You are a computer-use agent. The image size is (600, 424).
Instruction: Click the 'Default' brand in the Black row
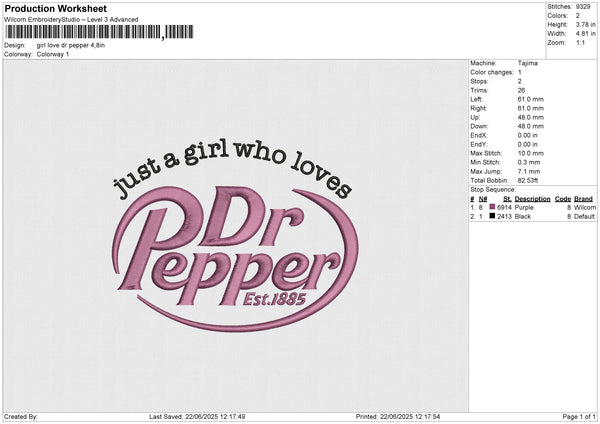(584, 217)
